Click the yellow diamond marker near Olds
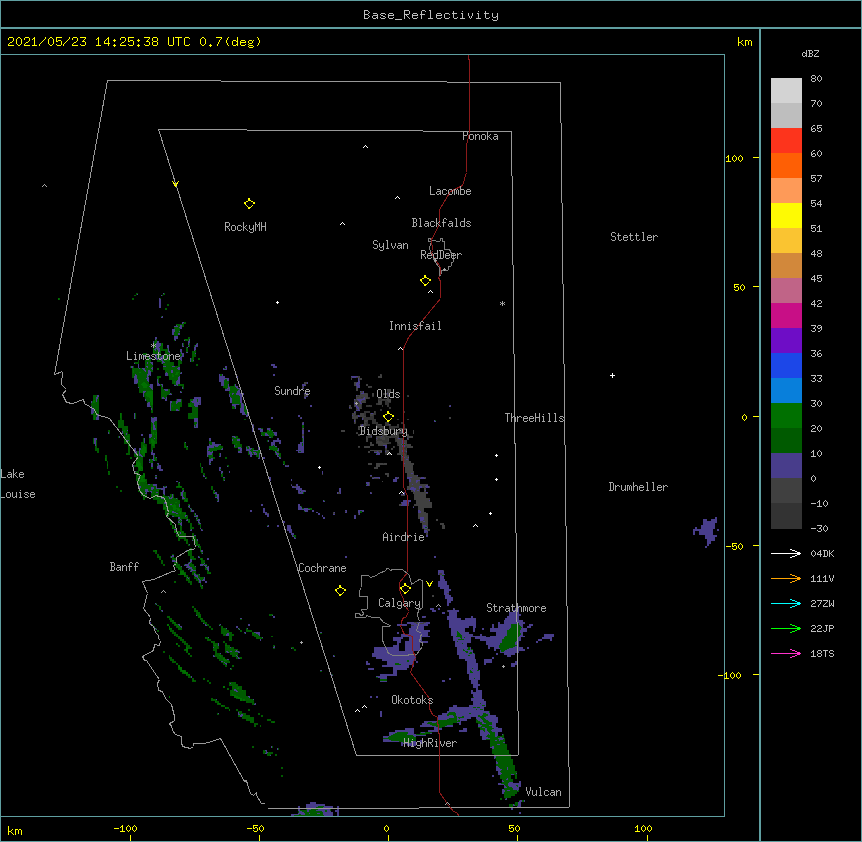The image size is (862, 842). [388, 417]
